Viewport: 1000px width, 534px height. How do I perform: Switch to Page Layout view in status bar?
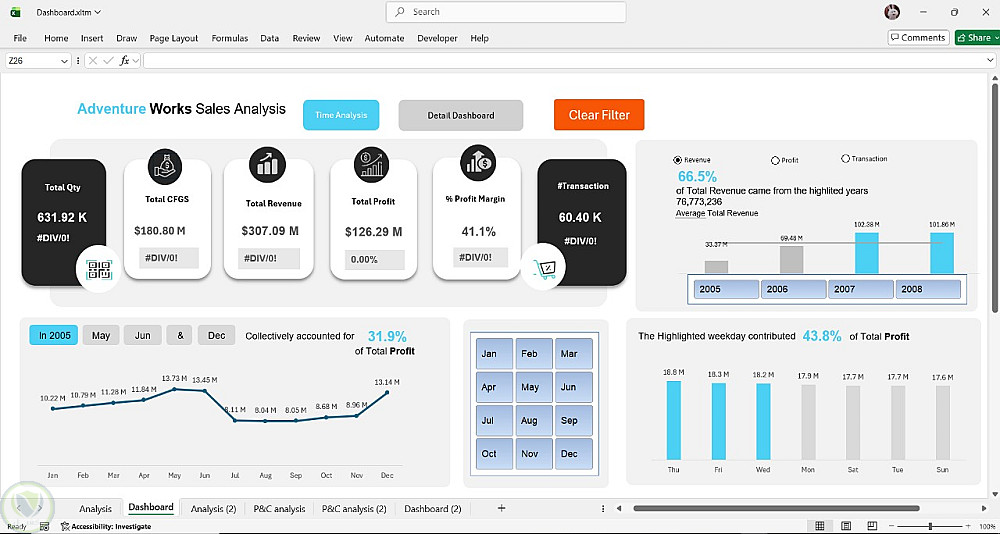coord(846,526)
